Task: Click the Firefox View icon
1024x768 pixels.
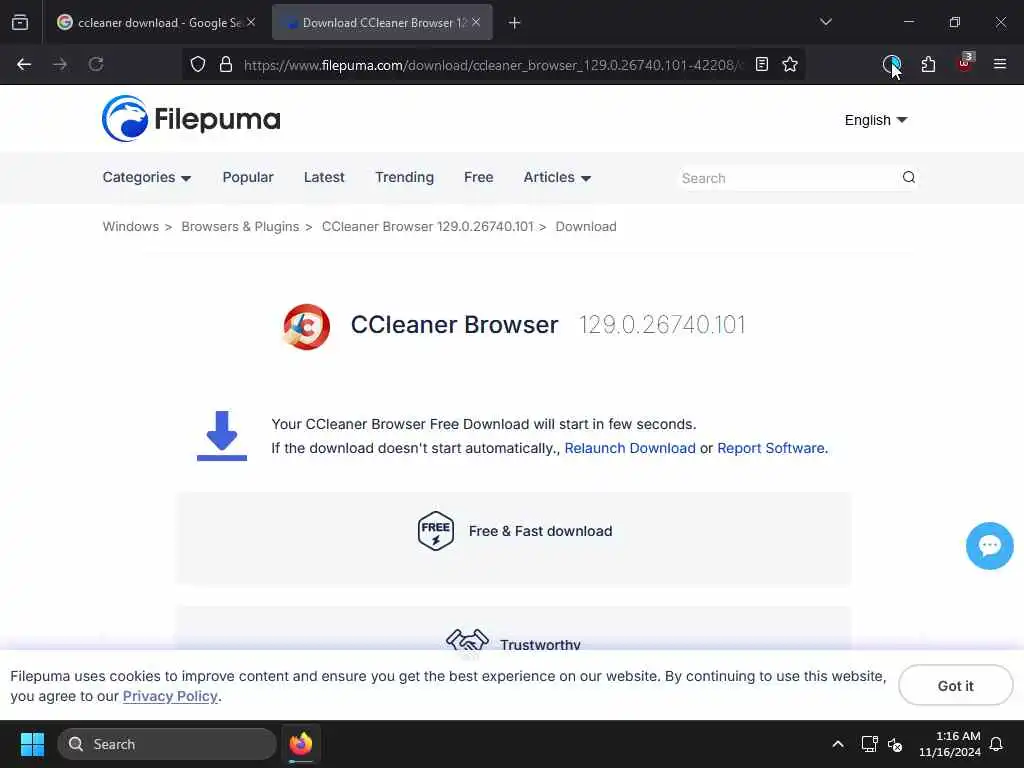Action: point(20,22)
